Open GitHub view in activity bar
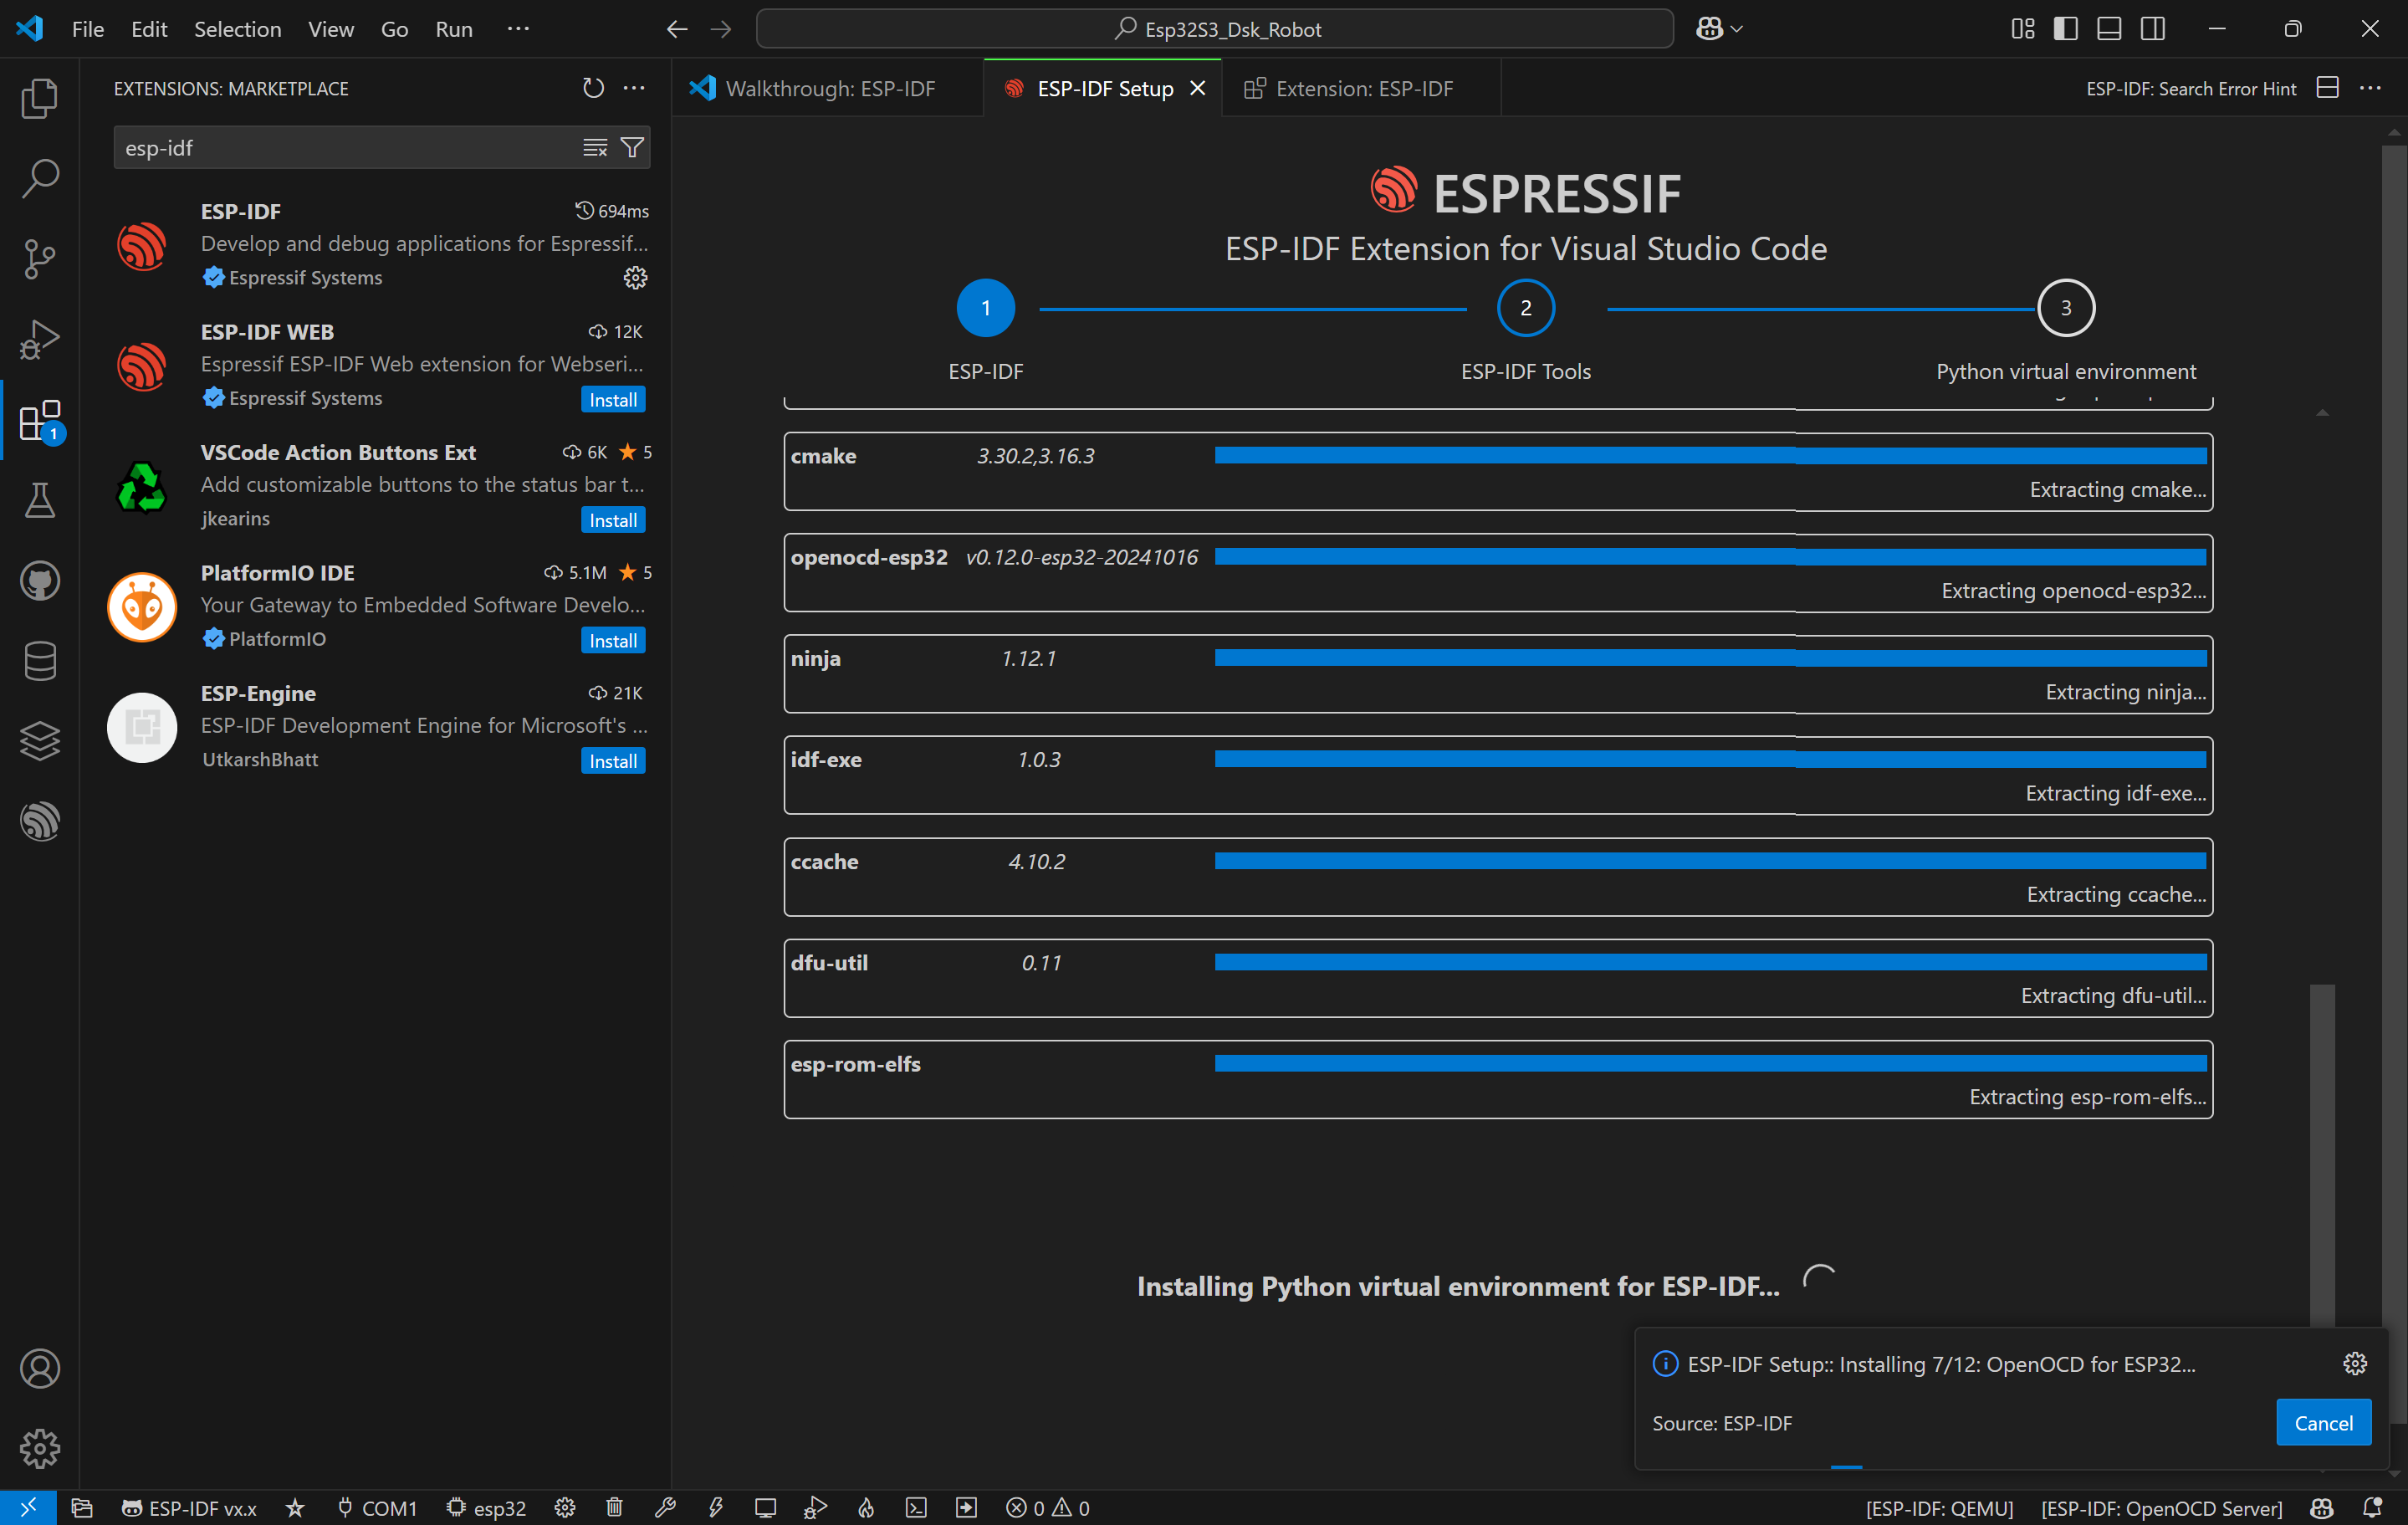Screen dimensions: 2408x1525 (x=40, y=580)
